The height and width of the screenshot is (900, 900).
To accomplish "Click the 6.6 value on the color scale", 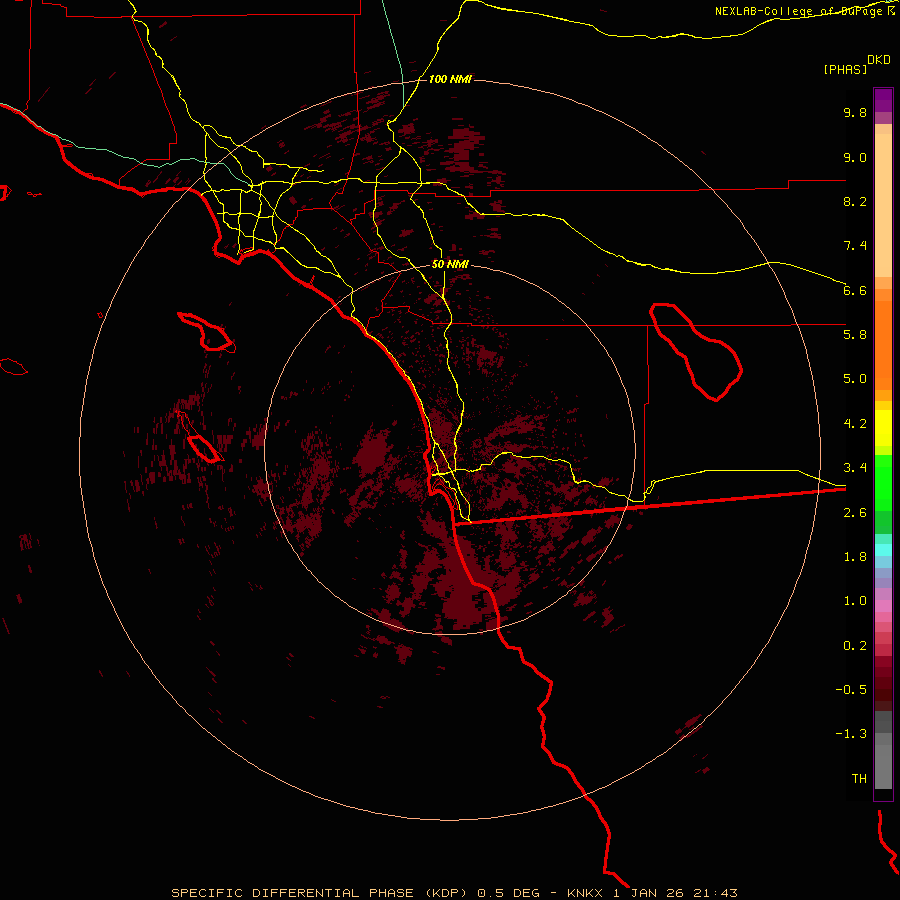I will [855, 290].
